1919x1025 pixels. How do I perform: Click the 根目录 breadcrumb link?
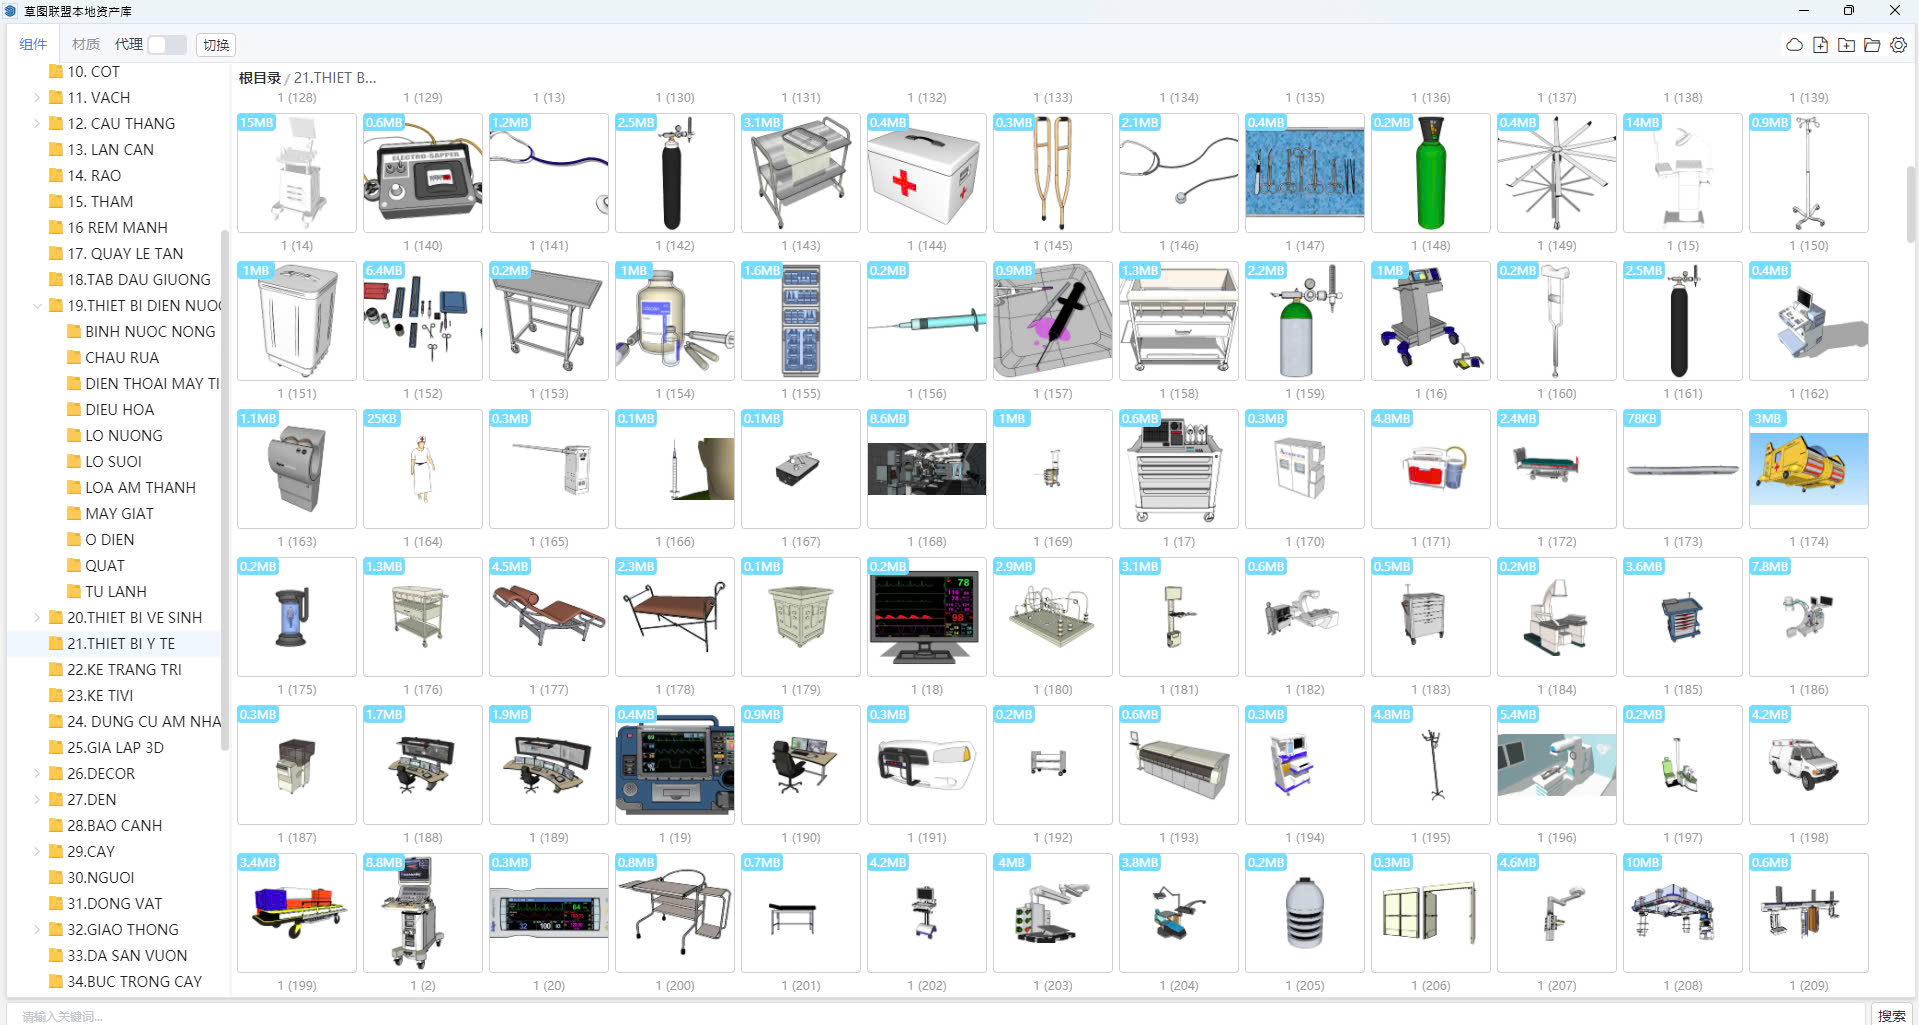[x=259, y=78]
